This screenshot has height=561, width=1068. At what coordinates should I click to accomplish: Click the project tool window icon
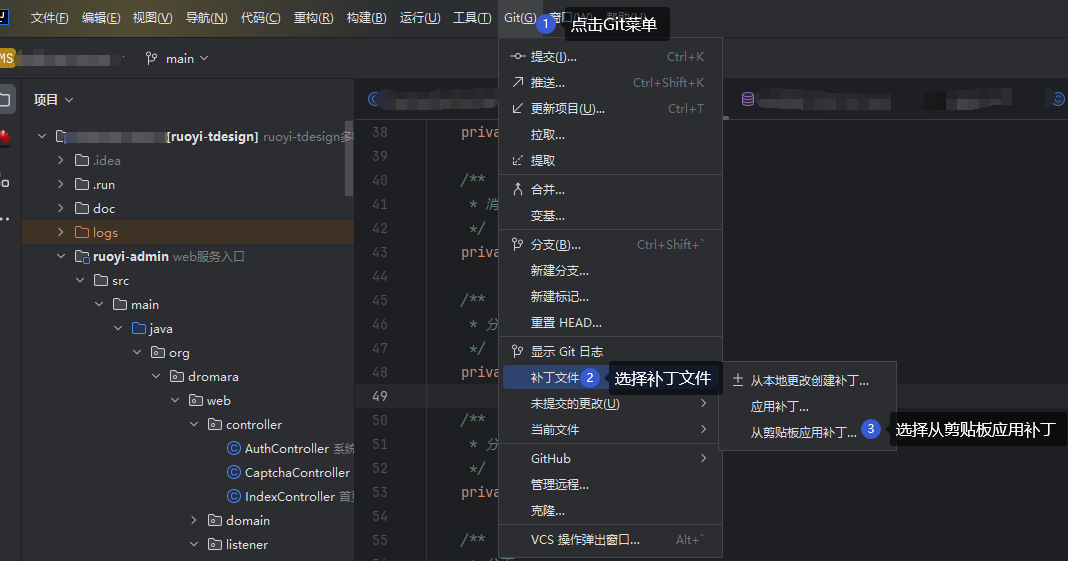click(5, 100)
